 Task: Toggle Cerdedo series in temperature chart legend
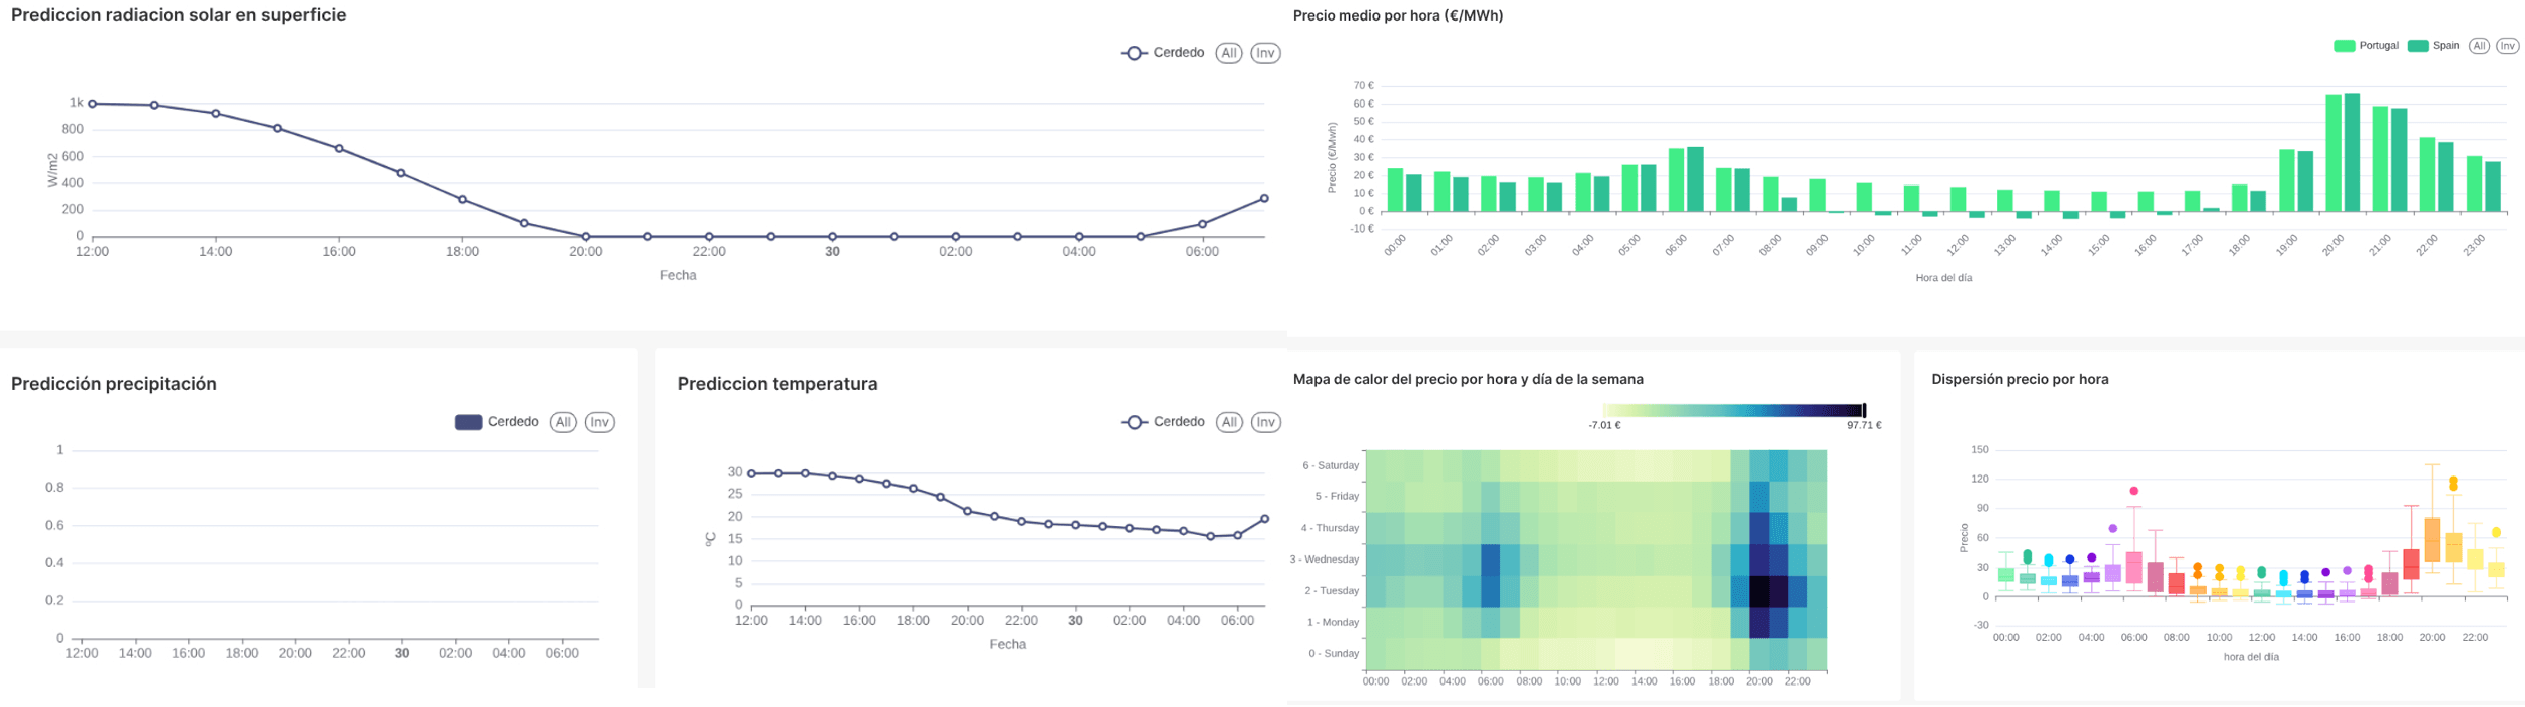[1162, 422]
